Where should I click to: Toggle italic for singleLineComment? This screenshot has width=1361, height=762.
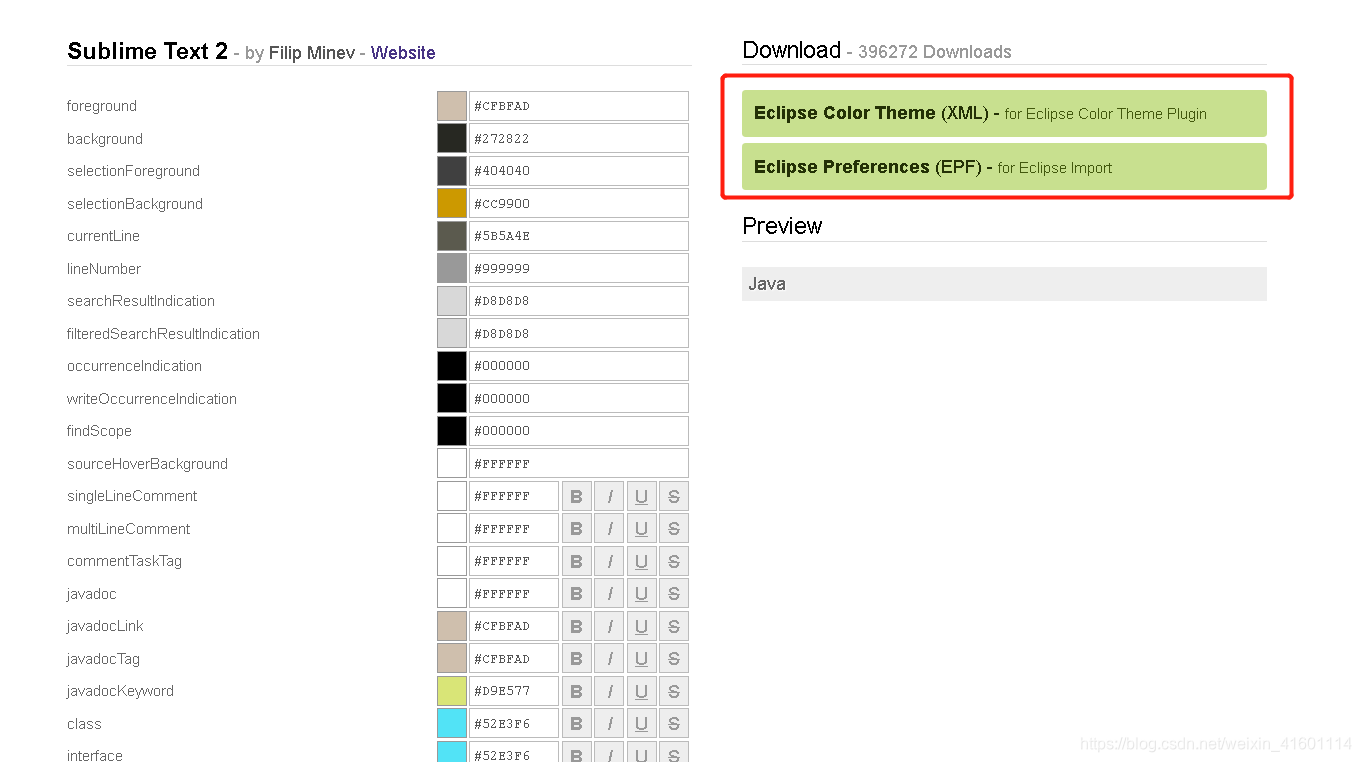pyautogui.click(x=609, y=496)
